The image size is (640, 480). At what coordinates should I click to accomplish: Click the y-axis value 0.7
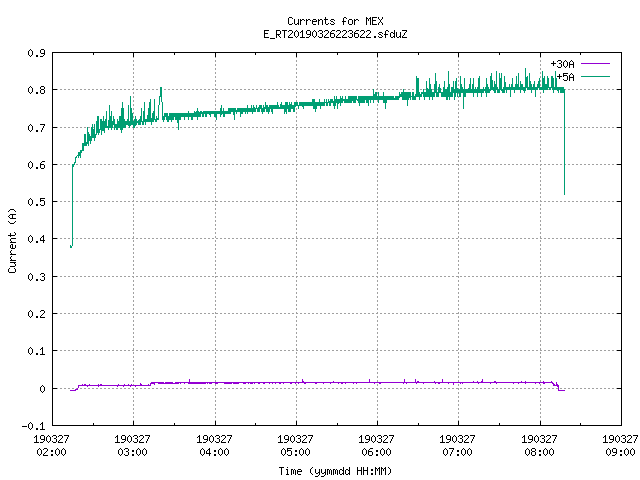tap(36, 128)
